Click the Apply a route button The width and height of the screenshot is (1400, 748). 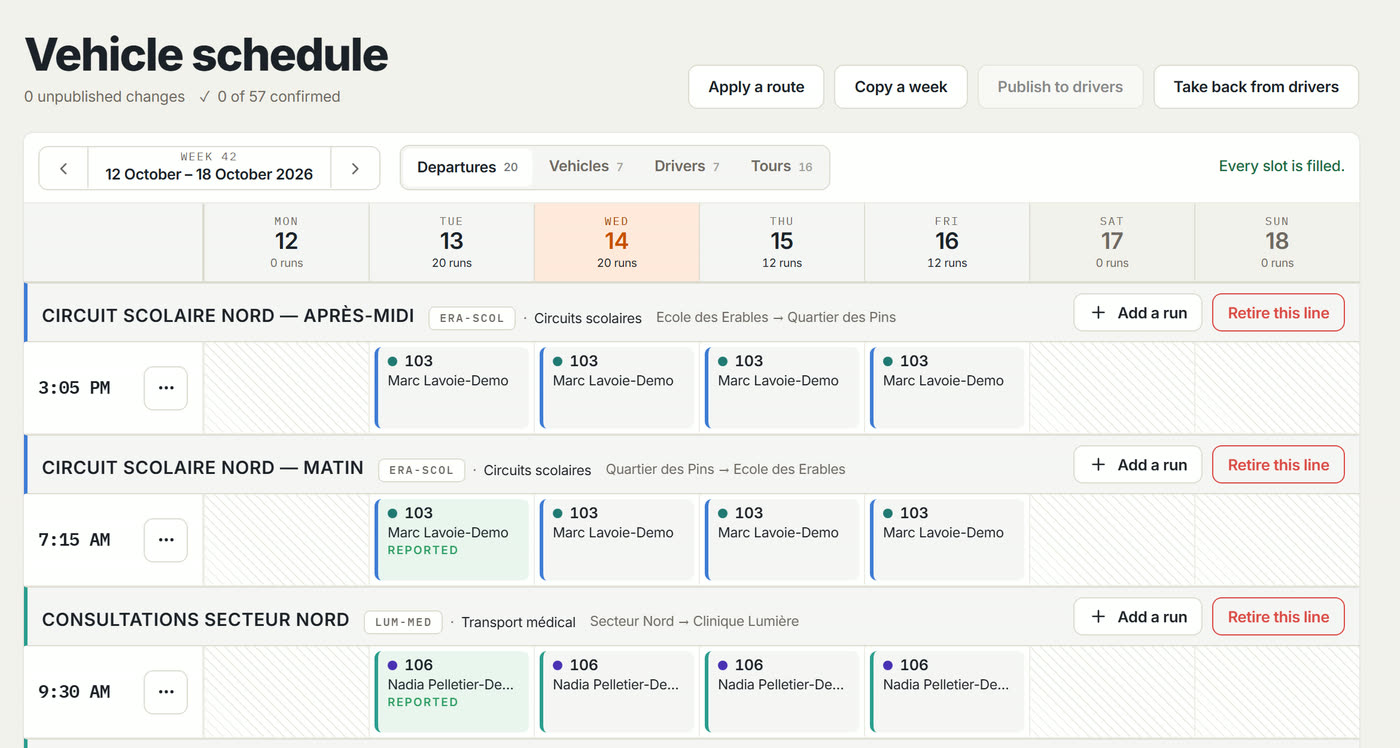click(x=756, y=87)
